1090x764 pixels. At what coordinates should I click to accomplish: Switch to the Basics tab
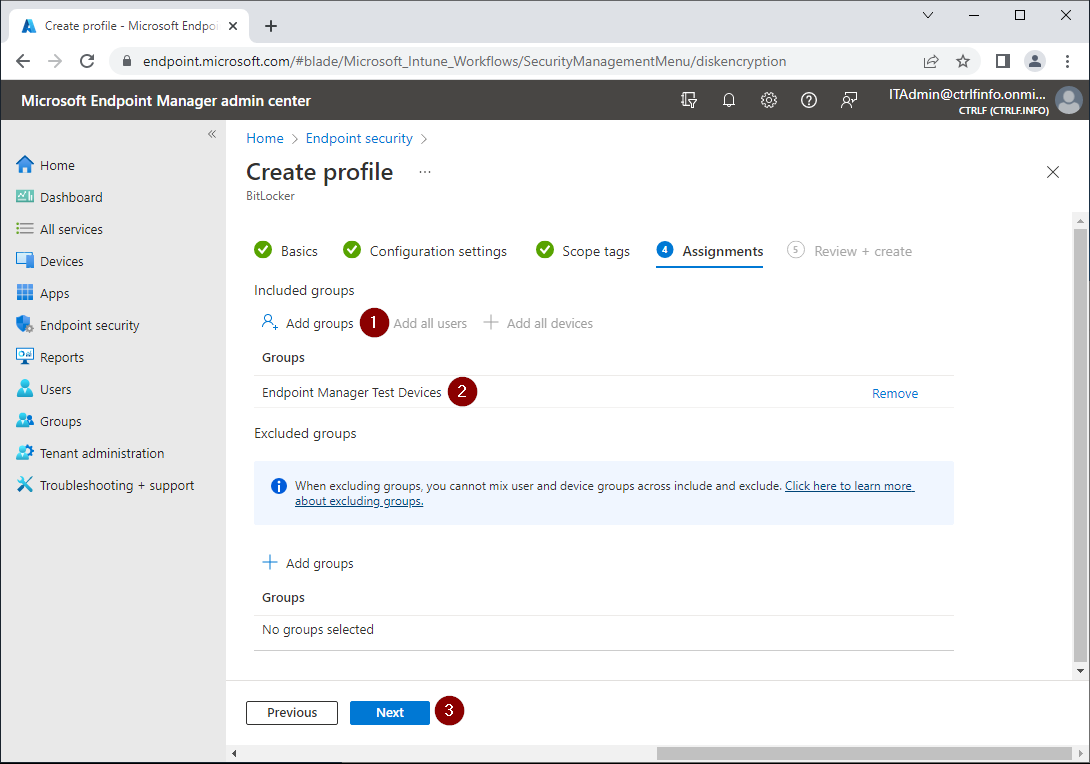point(298,251)
